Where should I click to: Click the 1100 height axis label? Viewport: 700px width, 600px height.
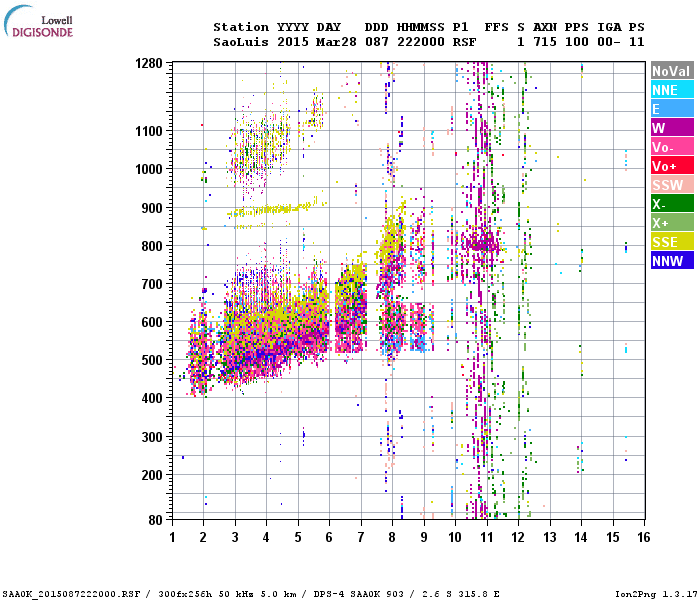[x=149, y=131]
